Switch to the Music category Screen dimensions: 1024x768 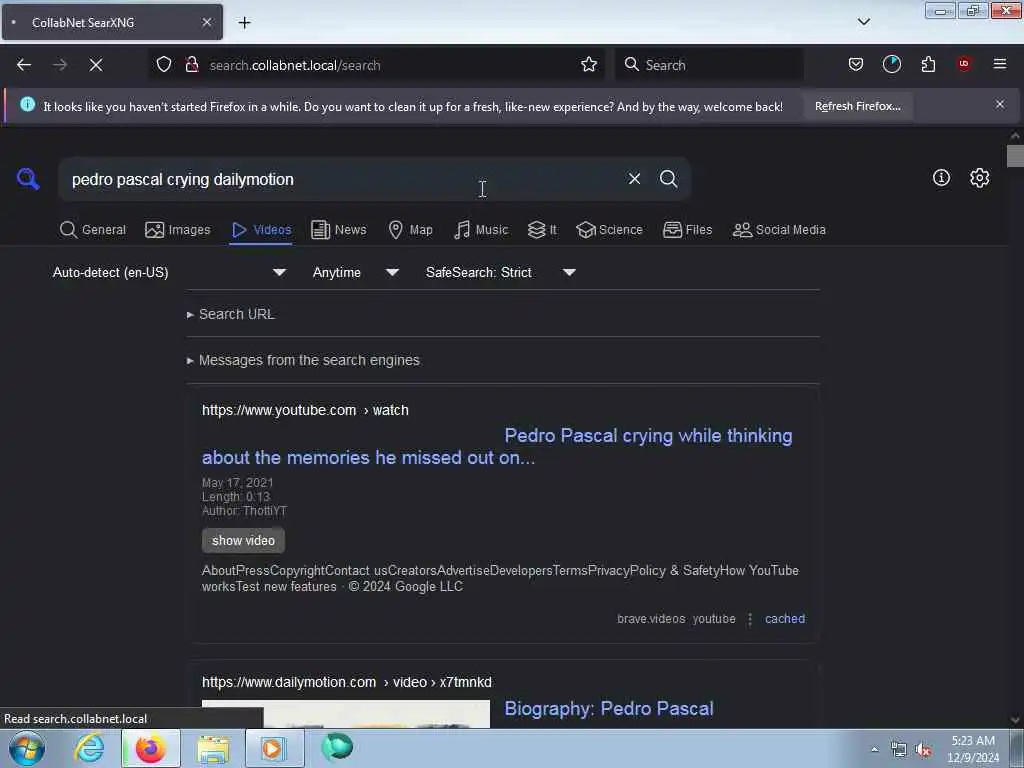point(481,230)
